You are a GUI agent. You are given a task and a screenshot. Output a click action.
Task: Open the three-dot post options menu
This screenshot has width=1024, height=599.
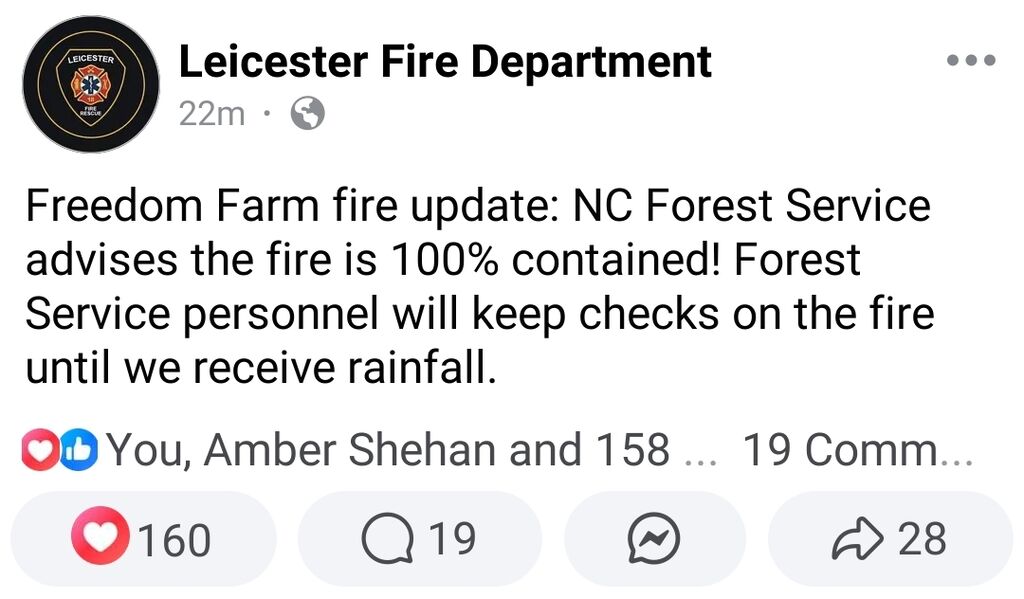pyautogui.click(x=971, y=60)
